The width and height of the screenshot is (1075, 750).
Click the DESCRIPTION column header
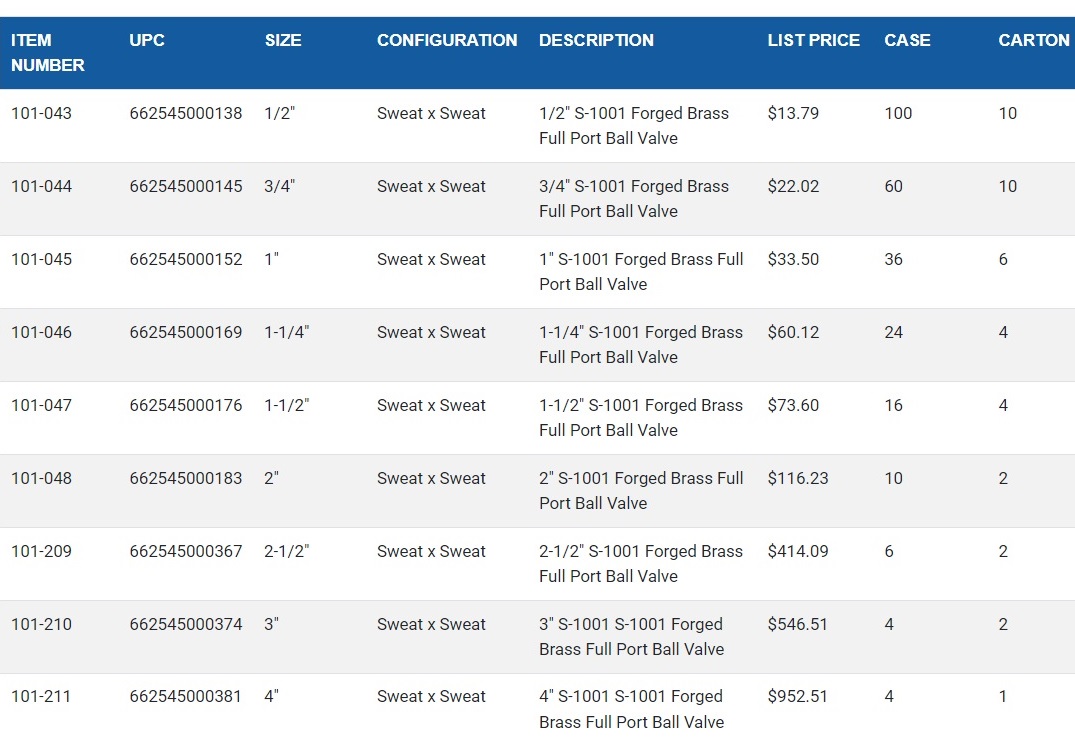596,41
